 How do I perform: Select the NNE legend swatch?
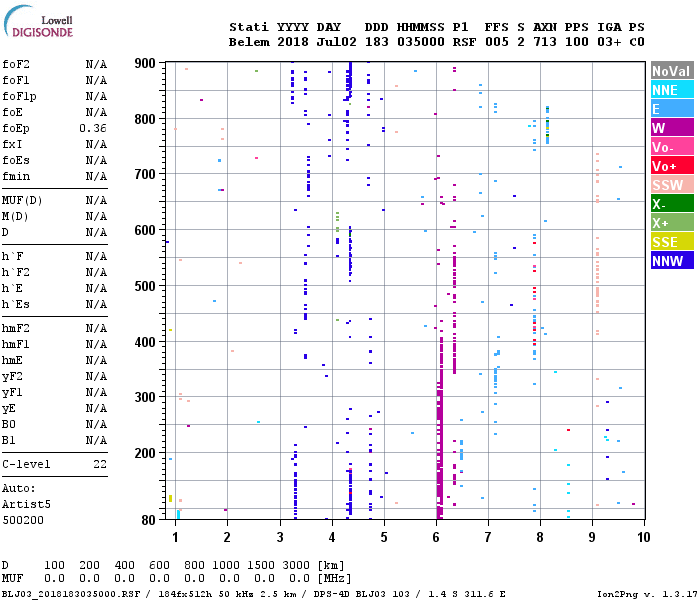point(672,90)
